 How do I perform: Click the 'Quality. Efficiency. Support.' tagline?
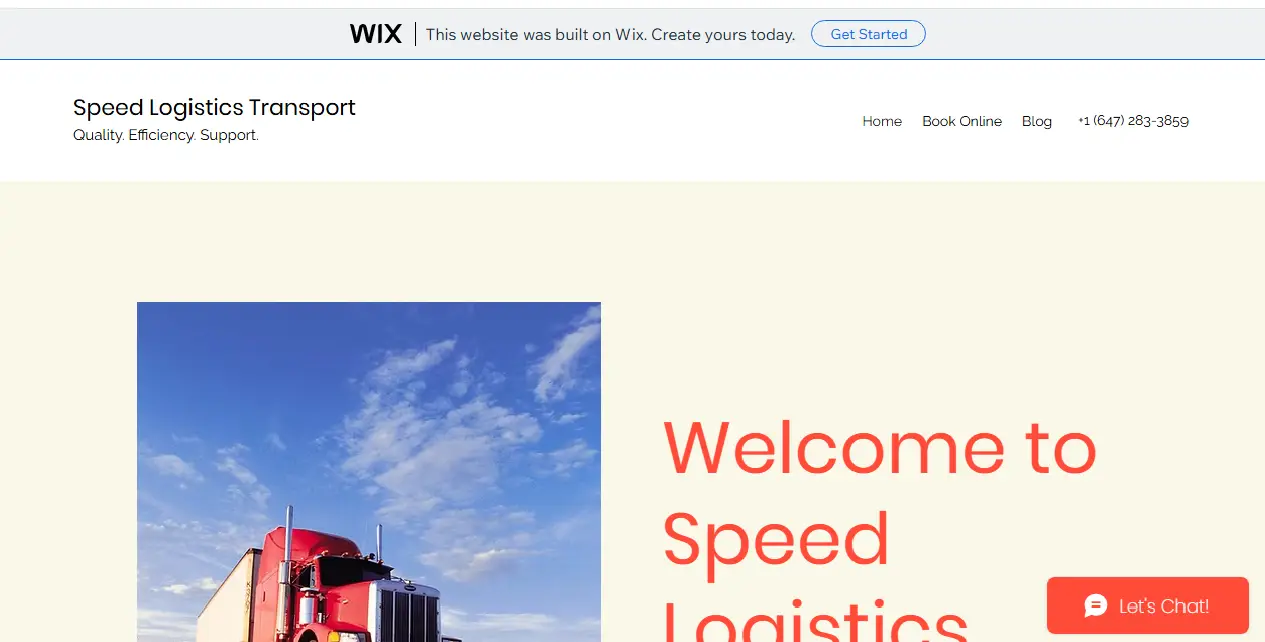(x=166, y=135)
